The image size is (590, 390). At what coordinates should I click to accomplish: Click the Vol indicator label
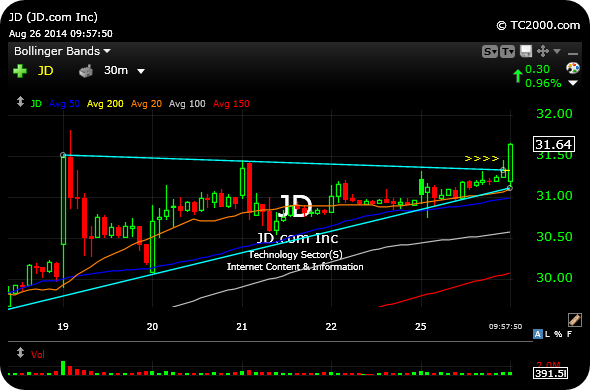(x=38, y=354)
